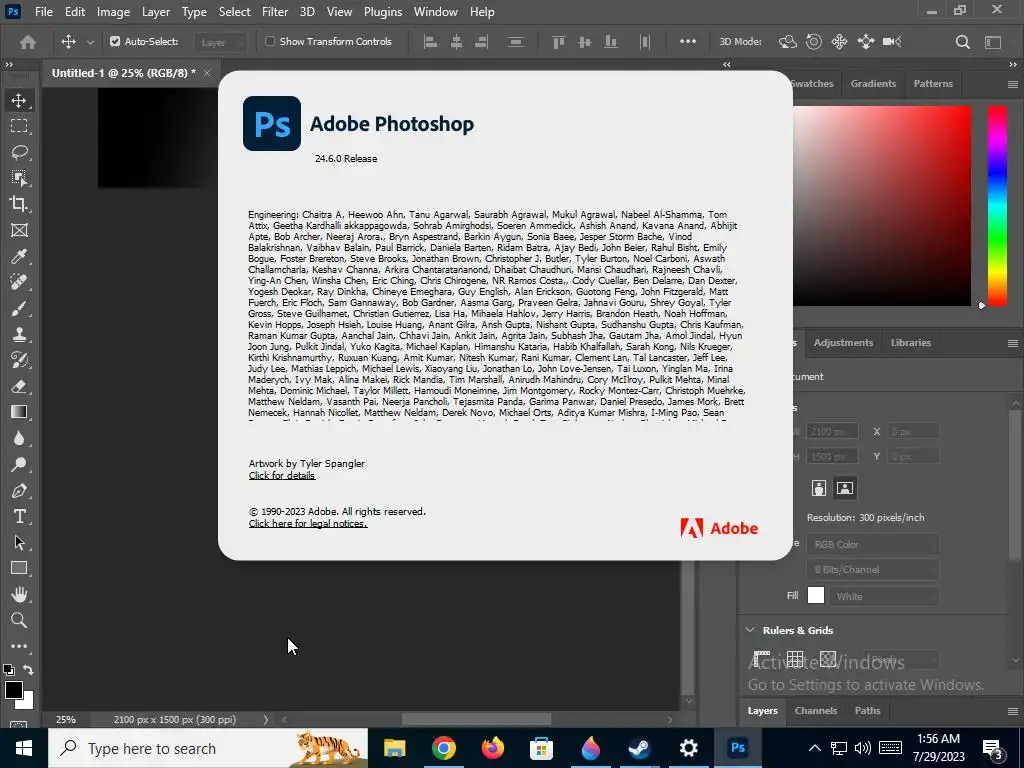Select the Move tool
The width and height of the screenshot is (1024, 768).
(x=19, y=100)
